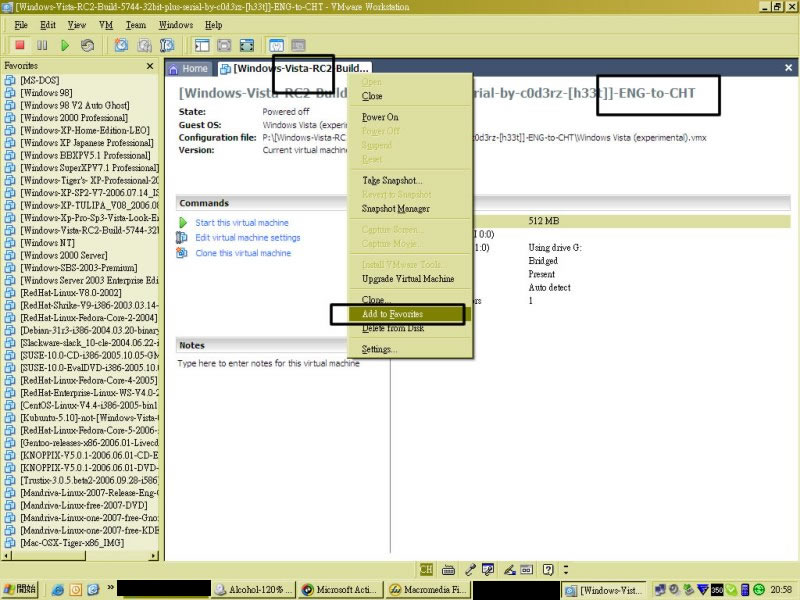The height and width of the screenshot is (600, 800).
Task: Click the VM icon next to [Windows NT]
Action: (x=10, y=243)
